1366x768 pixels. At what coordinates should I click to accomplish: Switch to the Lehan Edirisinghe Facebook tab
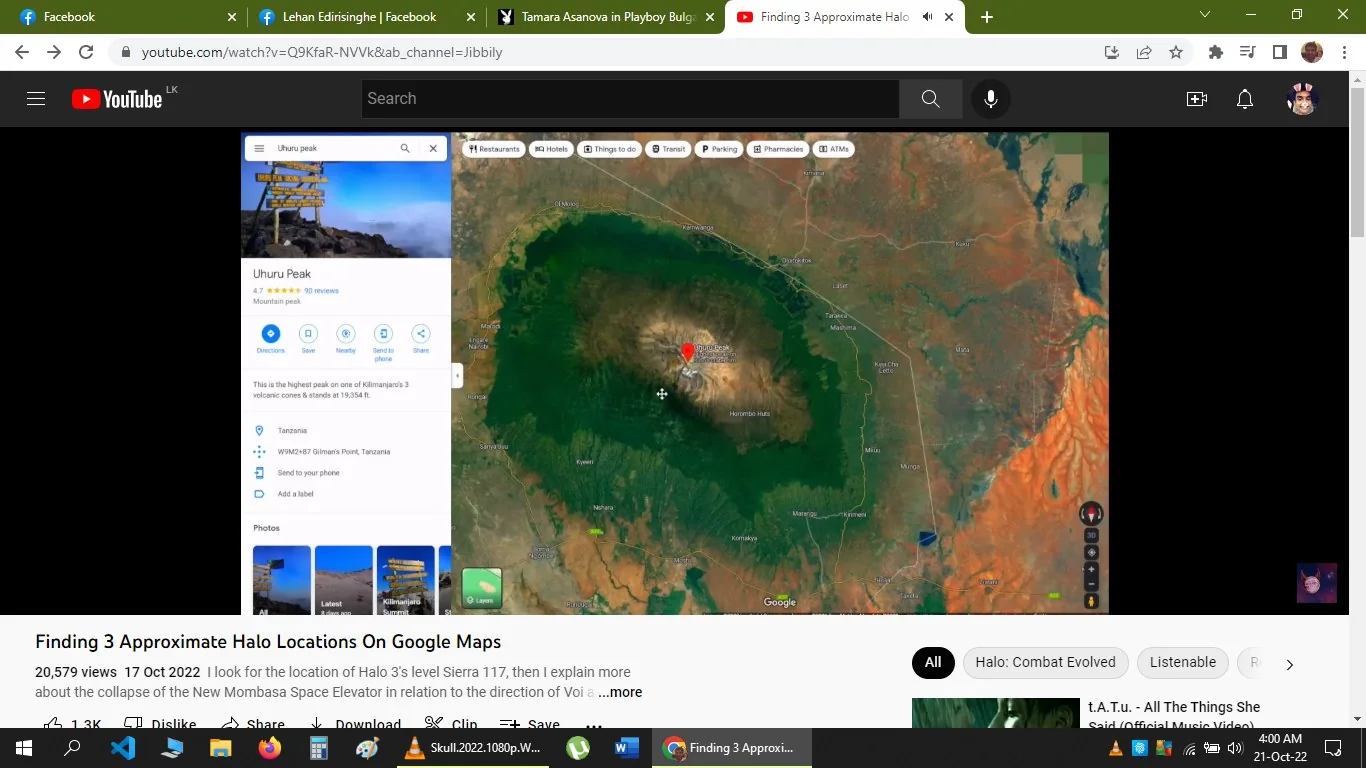[365, 17]
